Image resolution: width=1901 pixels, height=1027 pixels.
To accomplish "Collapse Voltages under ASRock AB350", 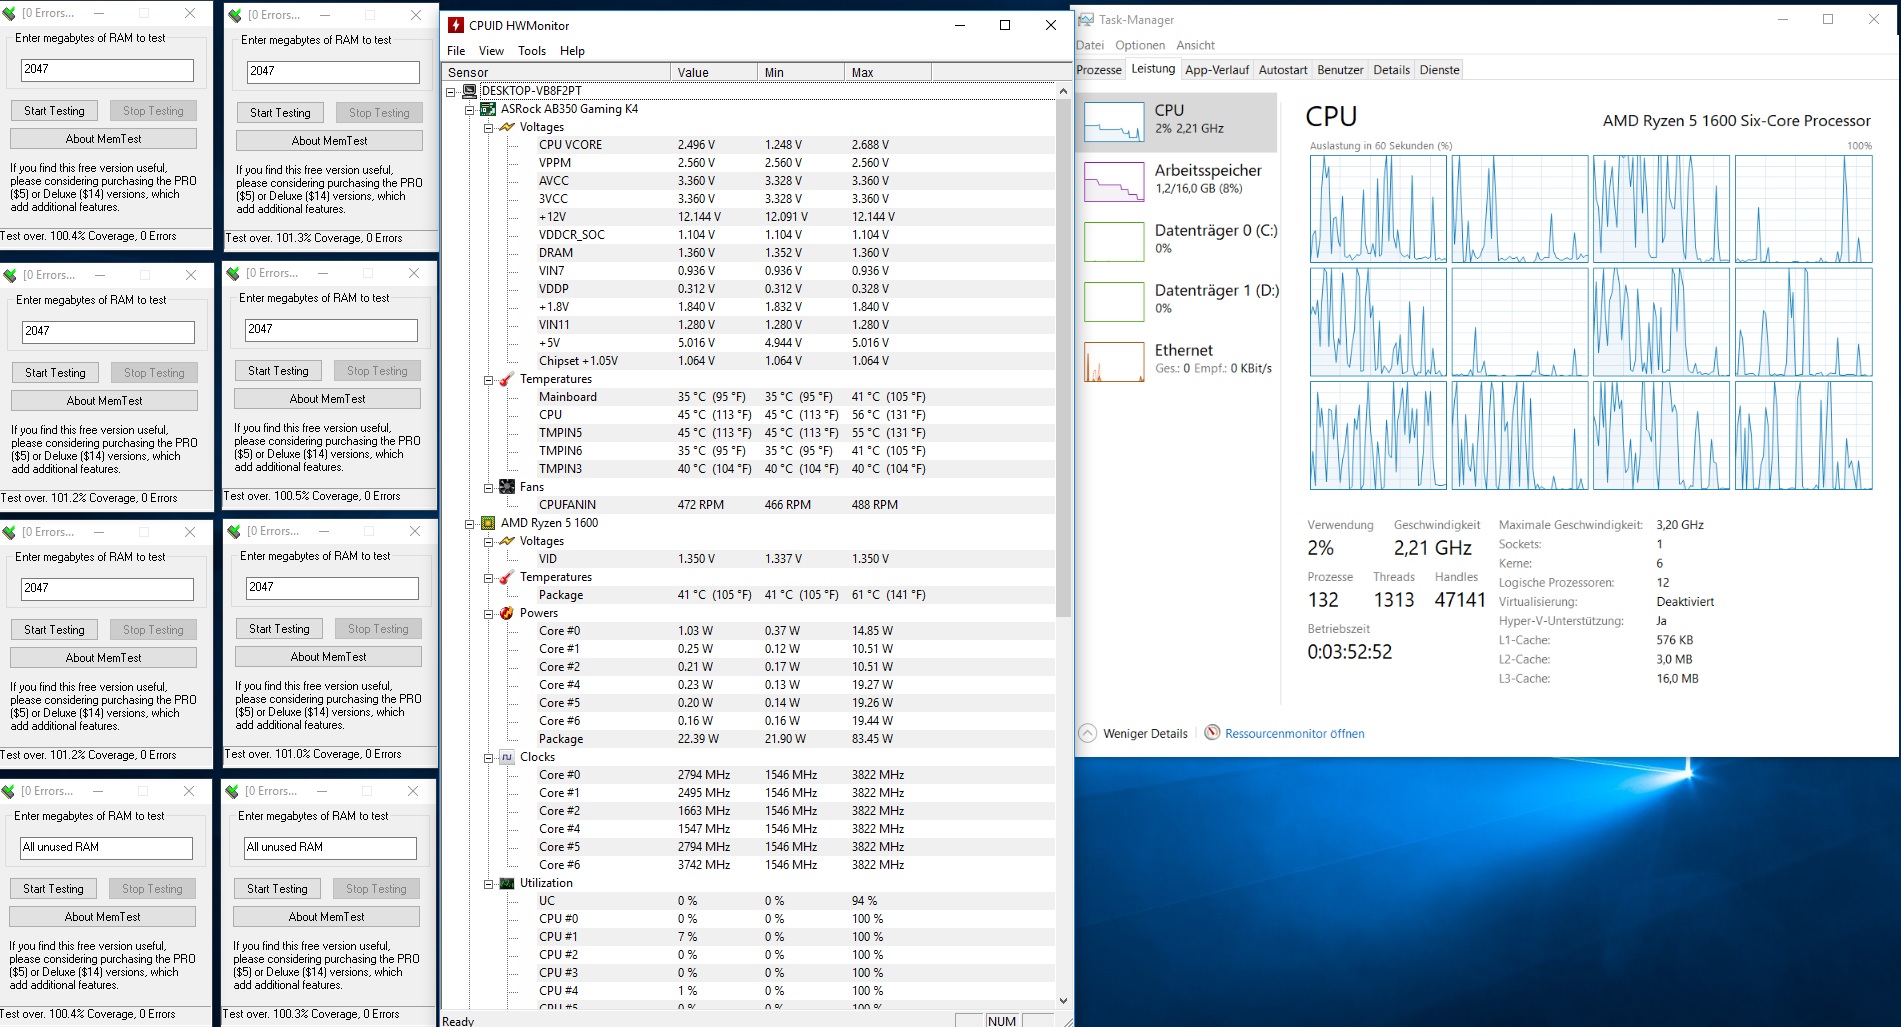I will tap(489, 127).
